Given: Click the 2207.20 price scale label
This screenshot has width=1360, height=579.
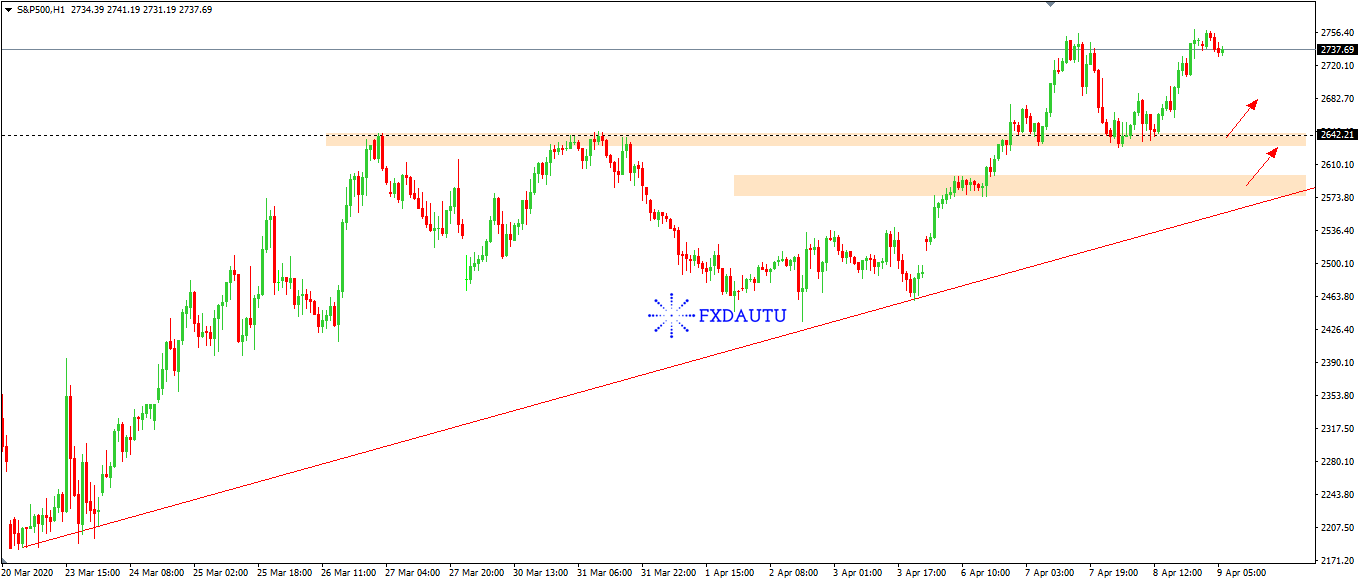Looking at the screenshot, I should click(1336, 528).
